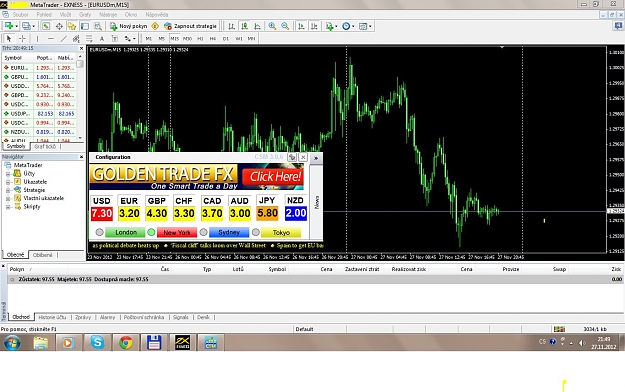Image resolution: width=625 pixels, height=392 pixels.
Task: Open the Grafy menu
Action: [85, 15]
